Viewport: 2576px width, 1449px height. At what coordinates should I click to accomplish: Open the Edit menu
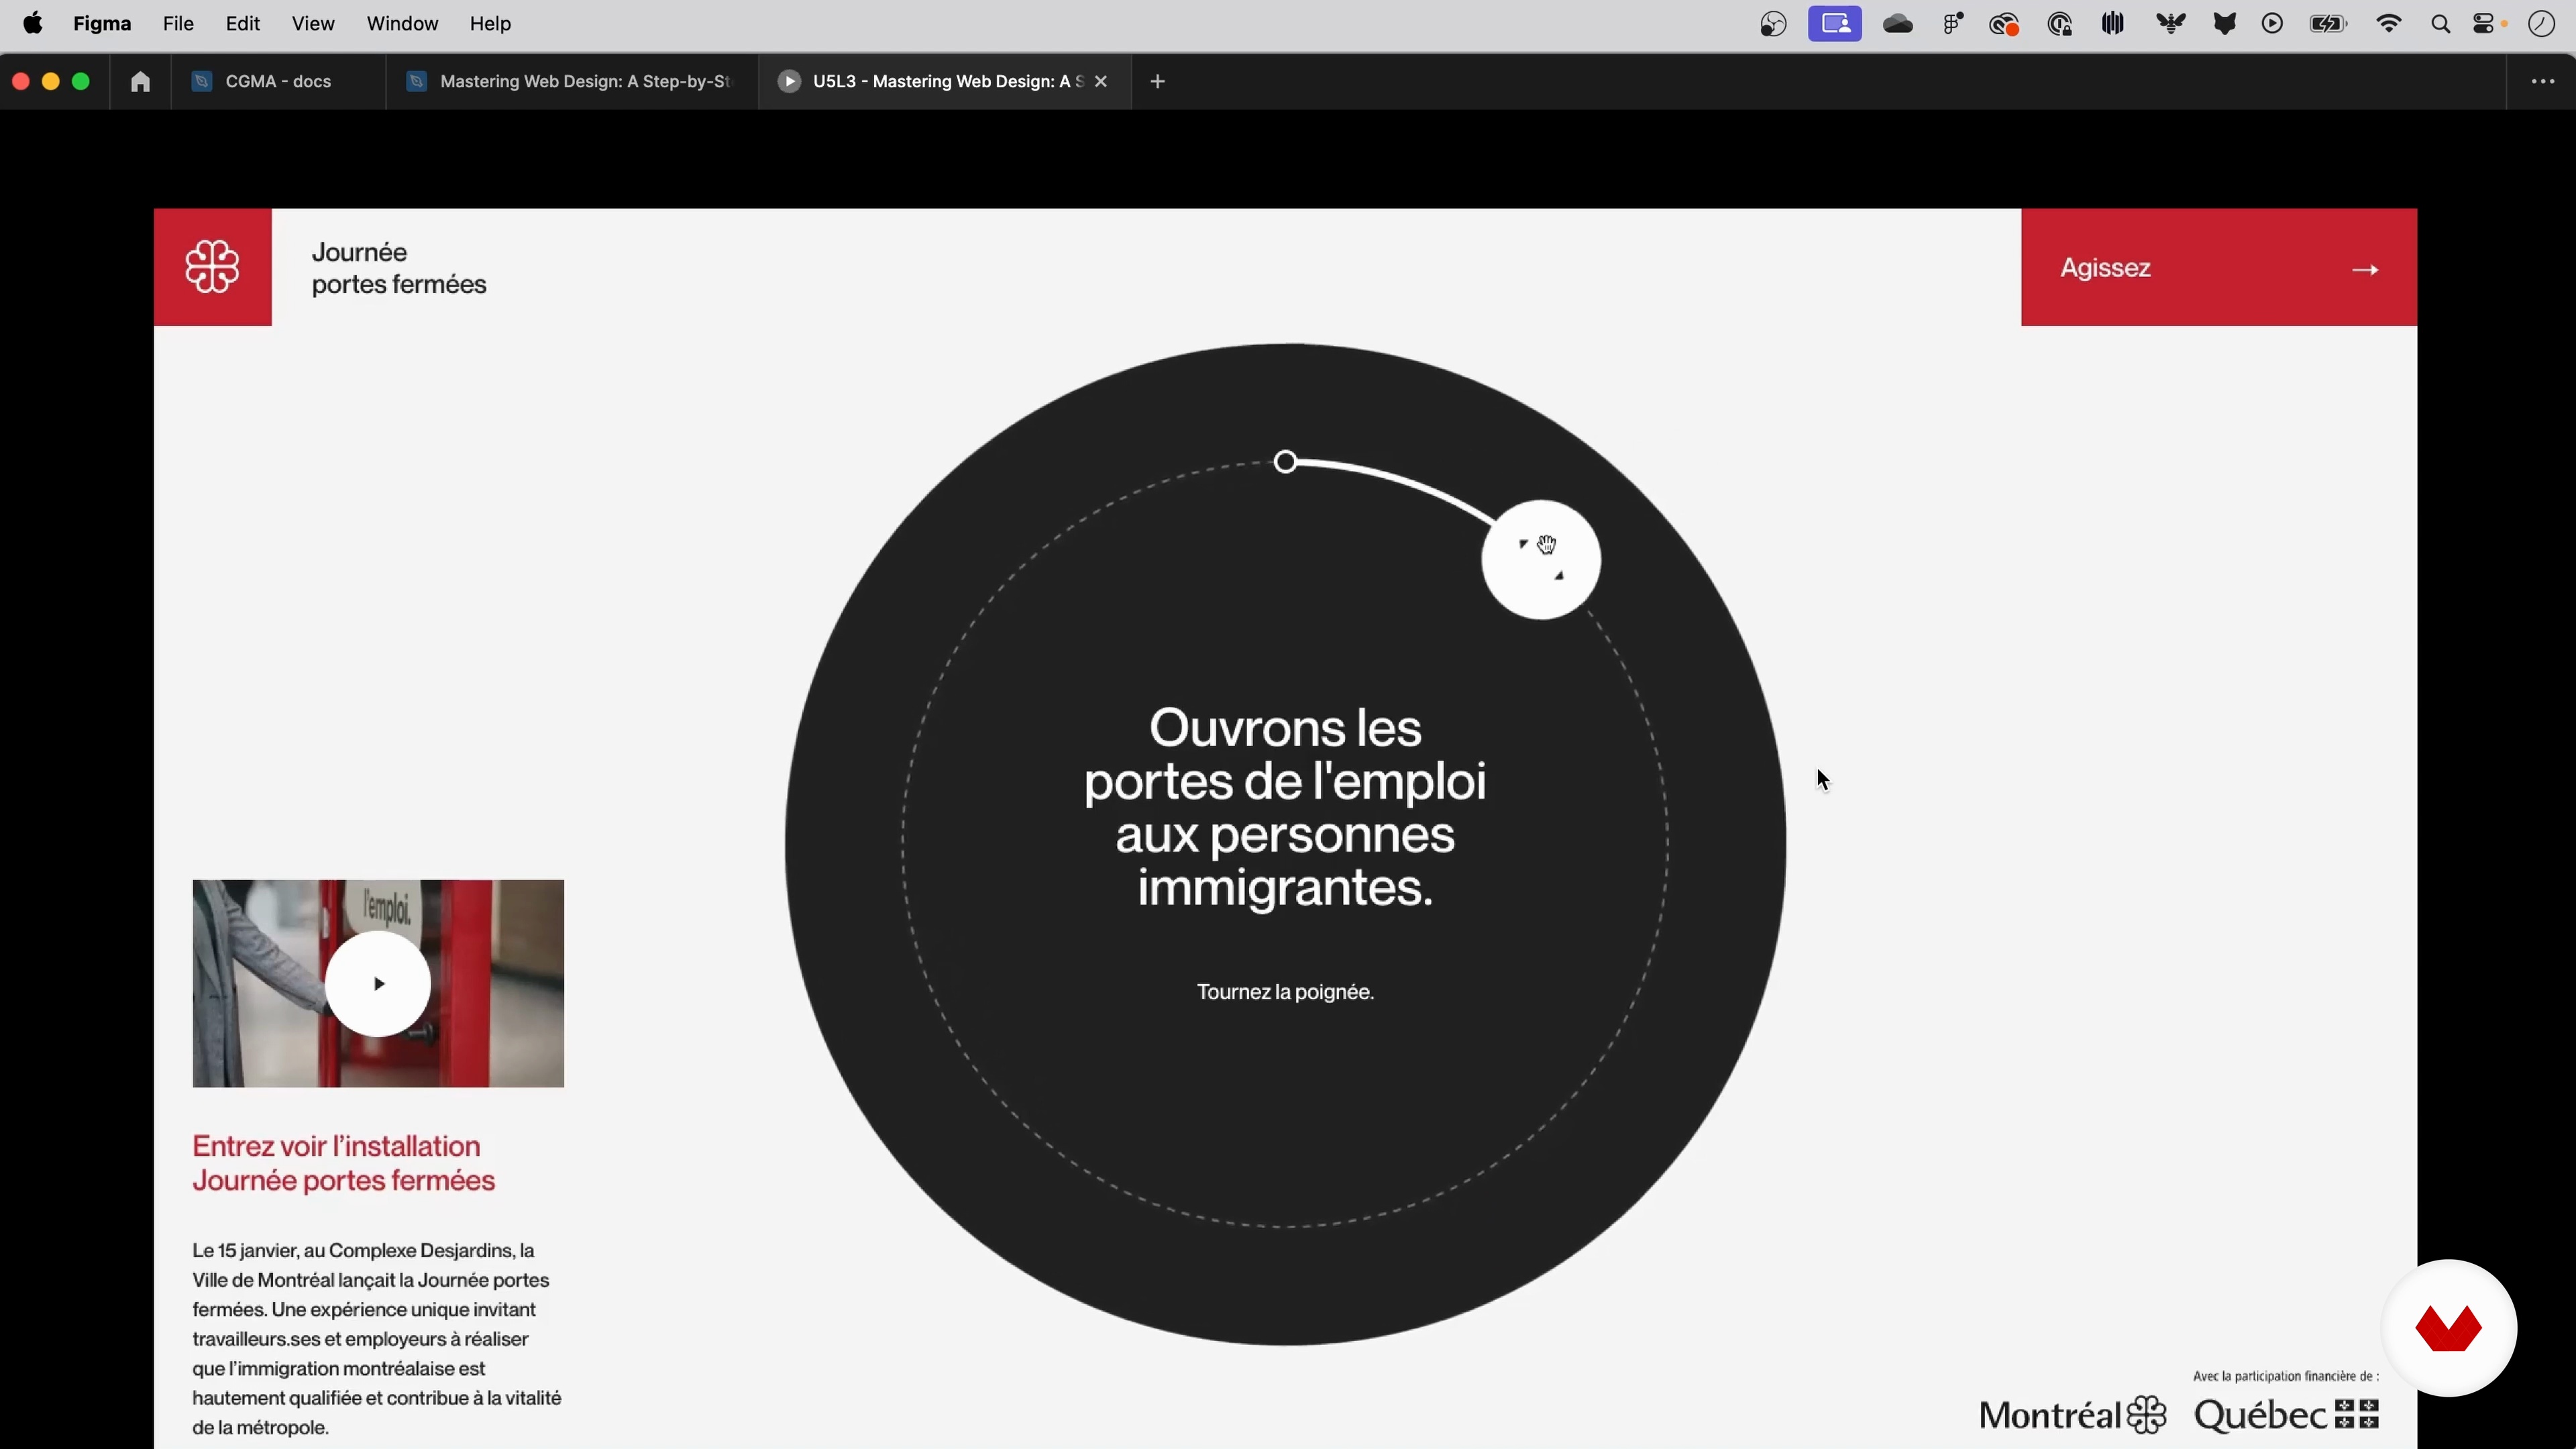click(243, 24)
